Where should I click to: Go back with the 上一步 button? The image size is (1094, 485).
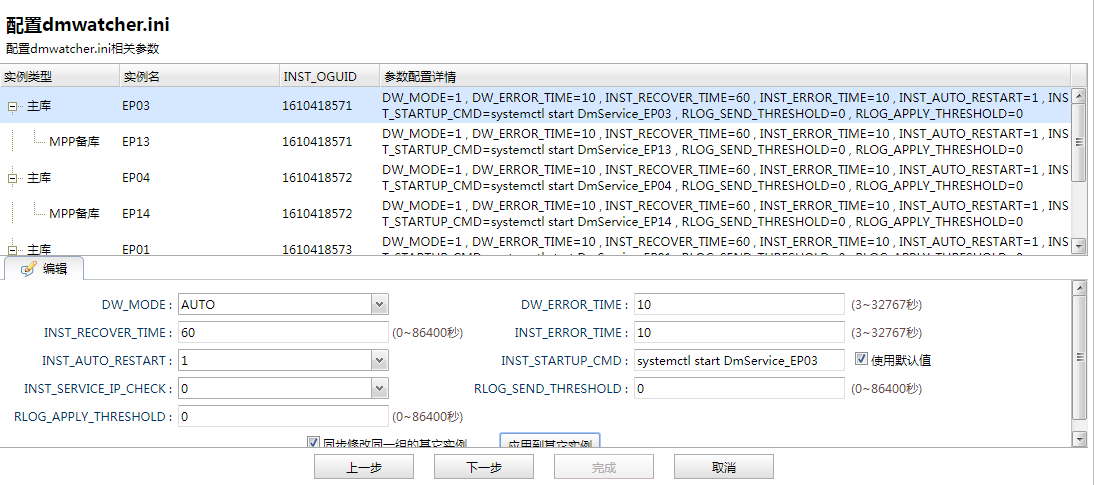coord(364,467)
